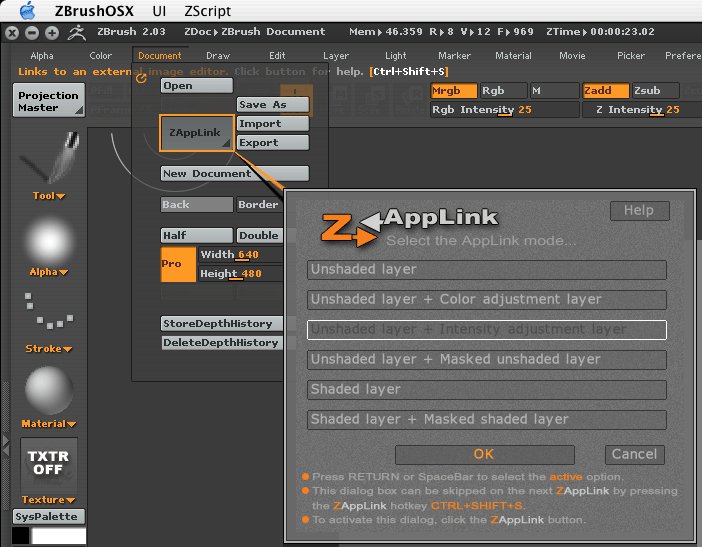Image resolution: width=702 pixels, height=547 pixels.
Task: Select Unshaded layer mode
Action: point(487,270)
